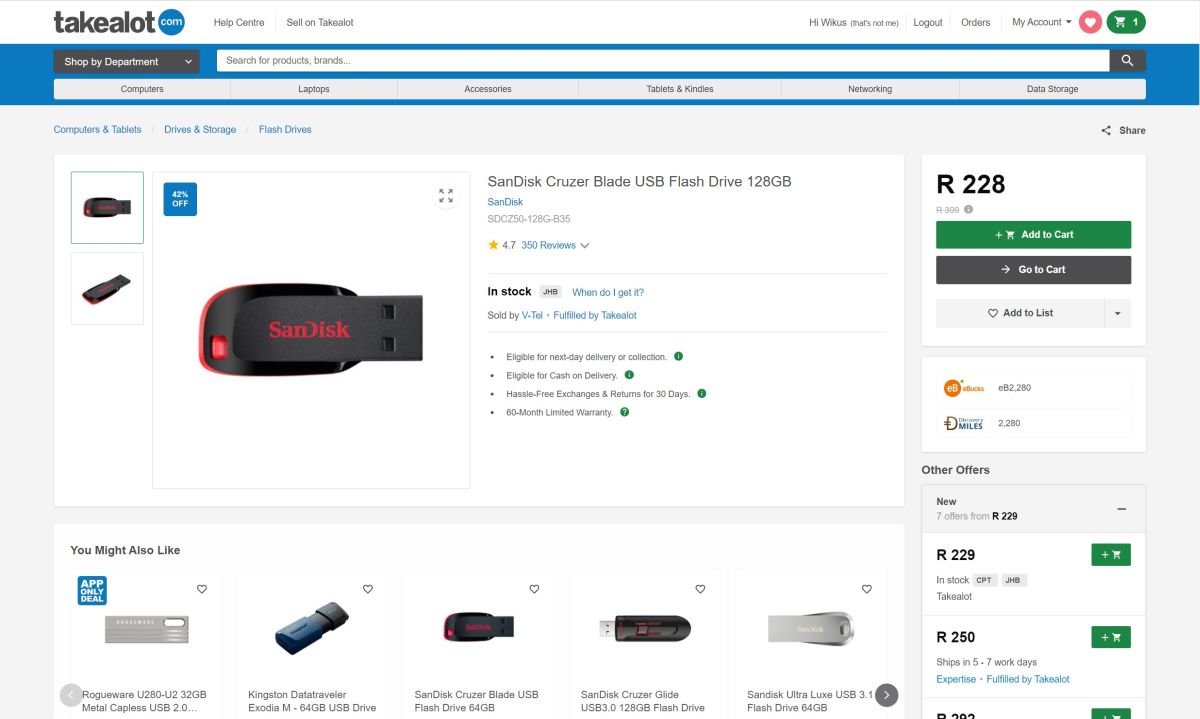Open the 350 Reviews link
The height and width of the screenshot is (719, 1200).
click(x=548, y=245)
